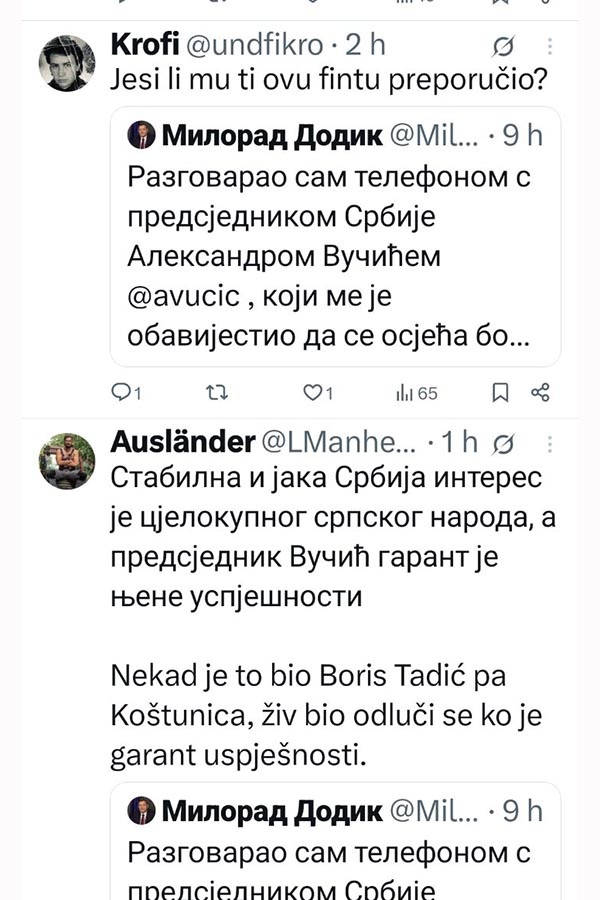This screenshot has height=900, width=600.
Task: Open retweet options on Krofi's tweet
Action: pyautogui.click(x=216, y=393)
